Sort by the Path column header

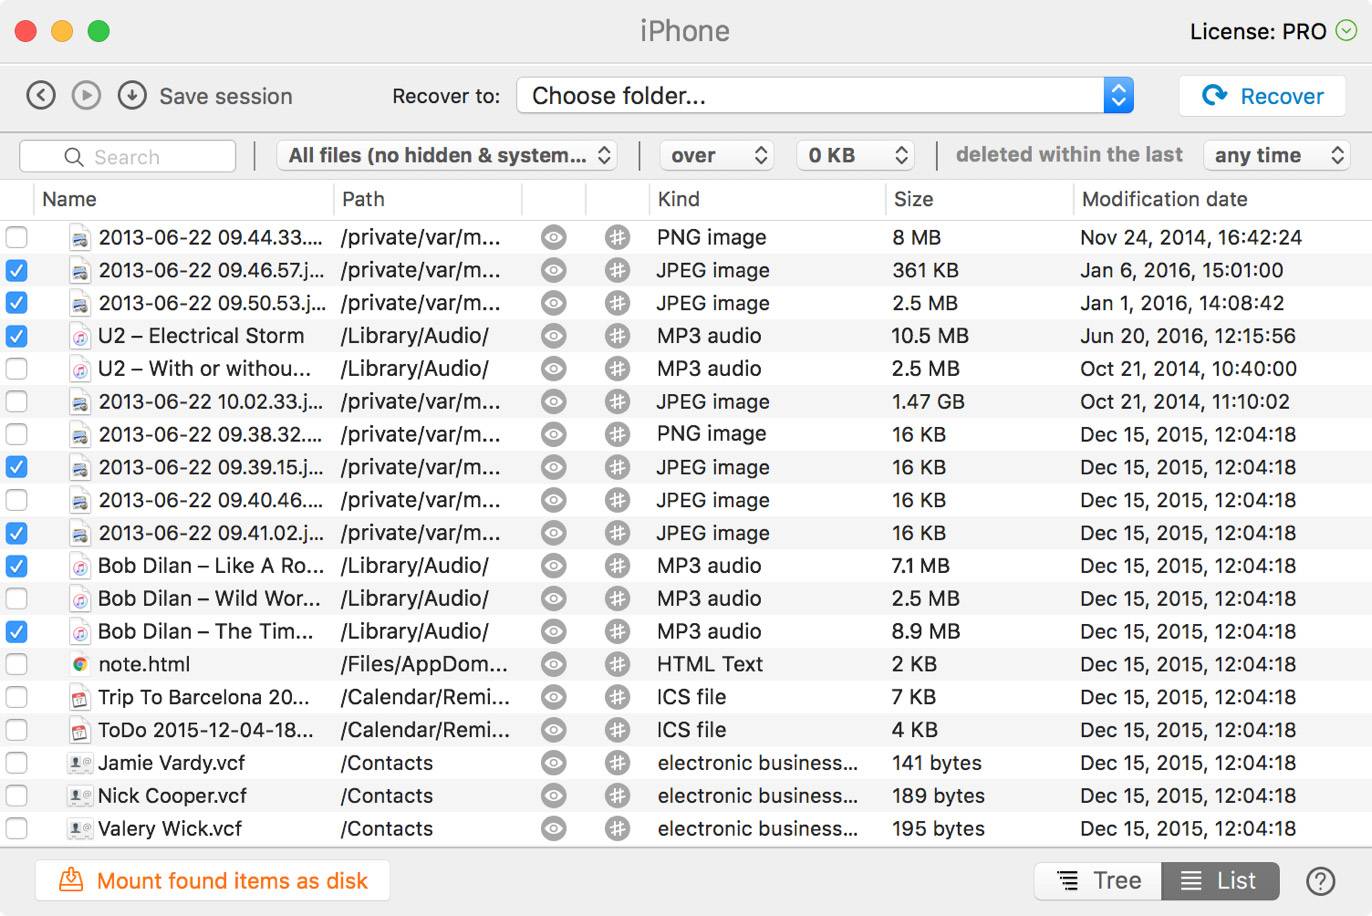[x=427, y=199]
